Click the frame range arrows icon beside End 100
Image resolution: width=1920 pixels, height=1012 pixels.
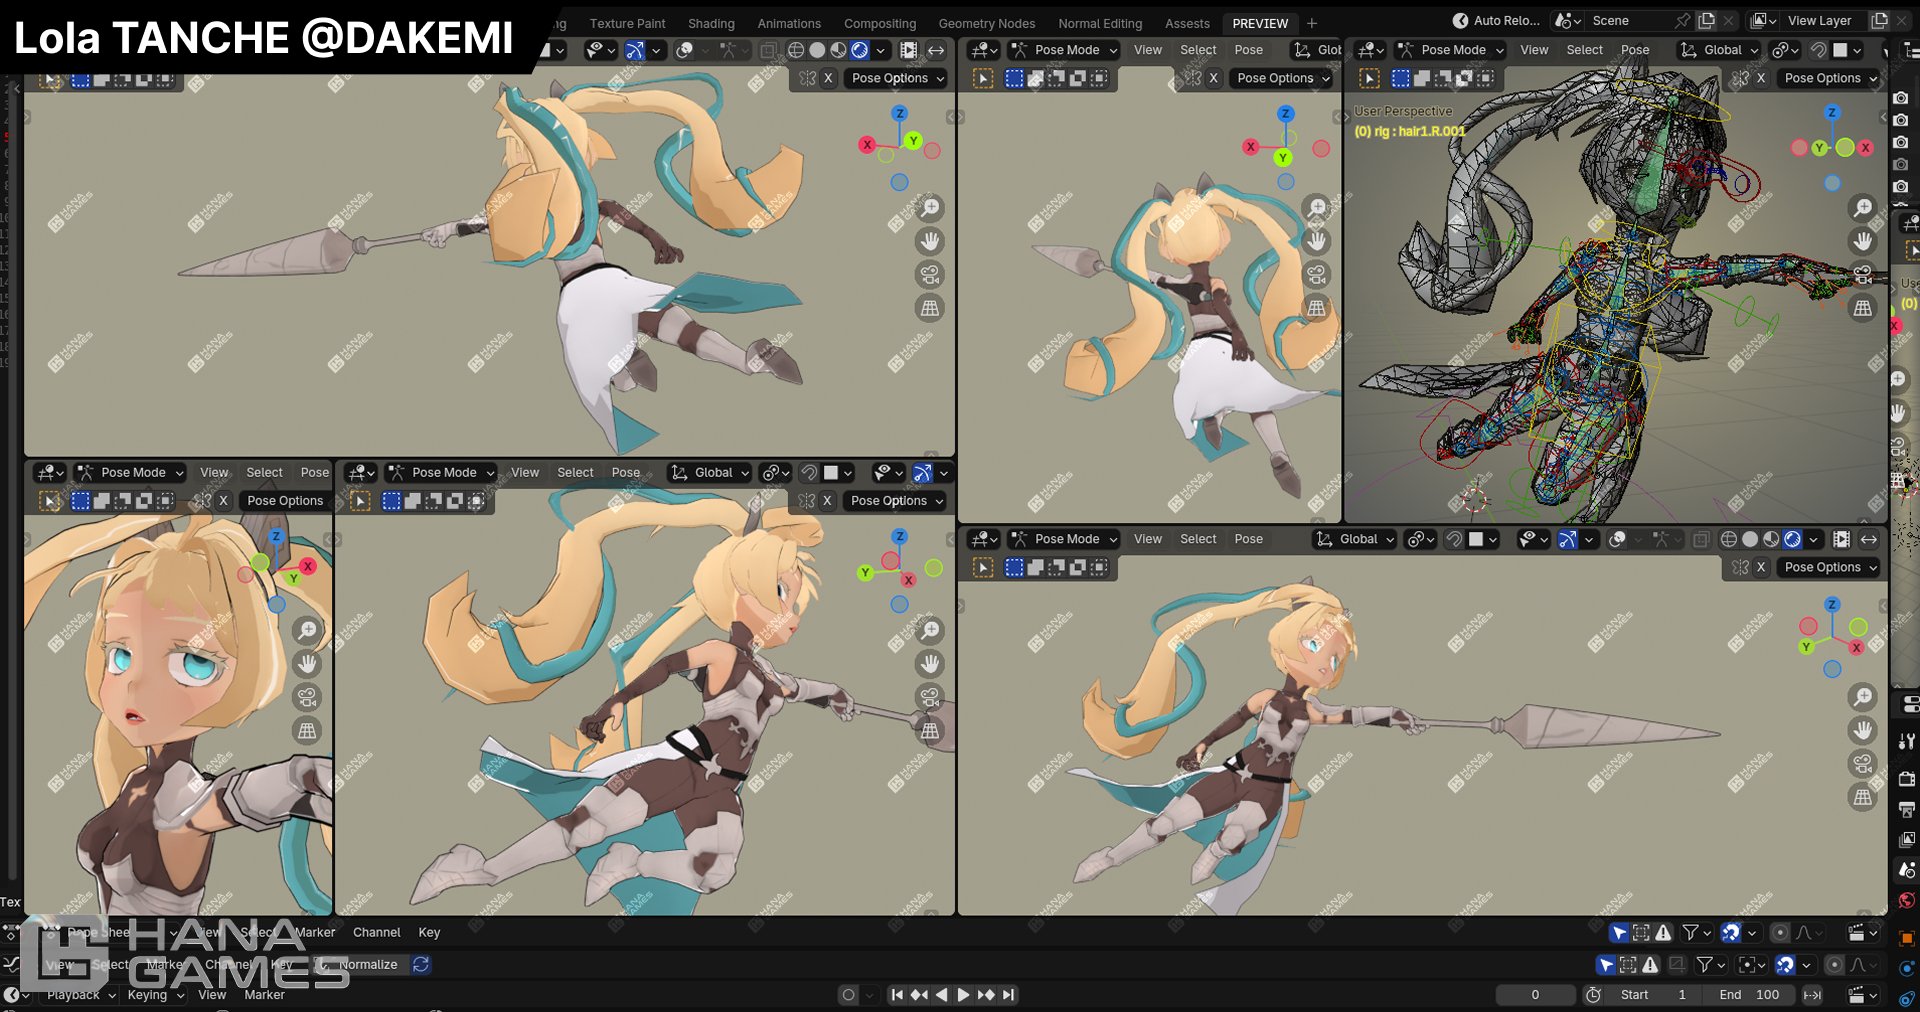(1812, 995)
